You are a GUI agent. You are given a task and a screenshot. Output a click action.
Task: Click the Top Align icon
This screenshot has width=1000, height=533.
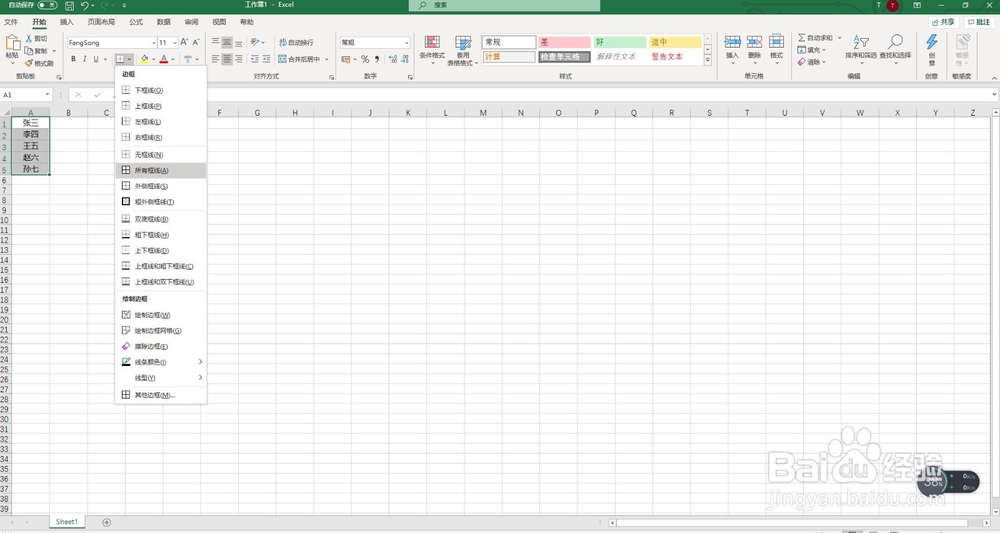216,42
